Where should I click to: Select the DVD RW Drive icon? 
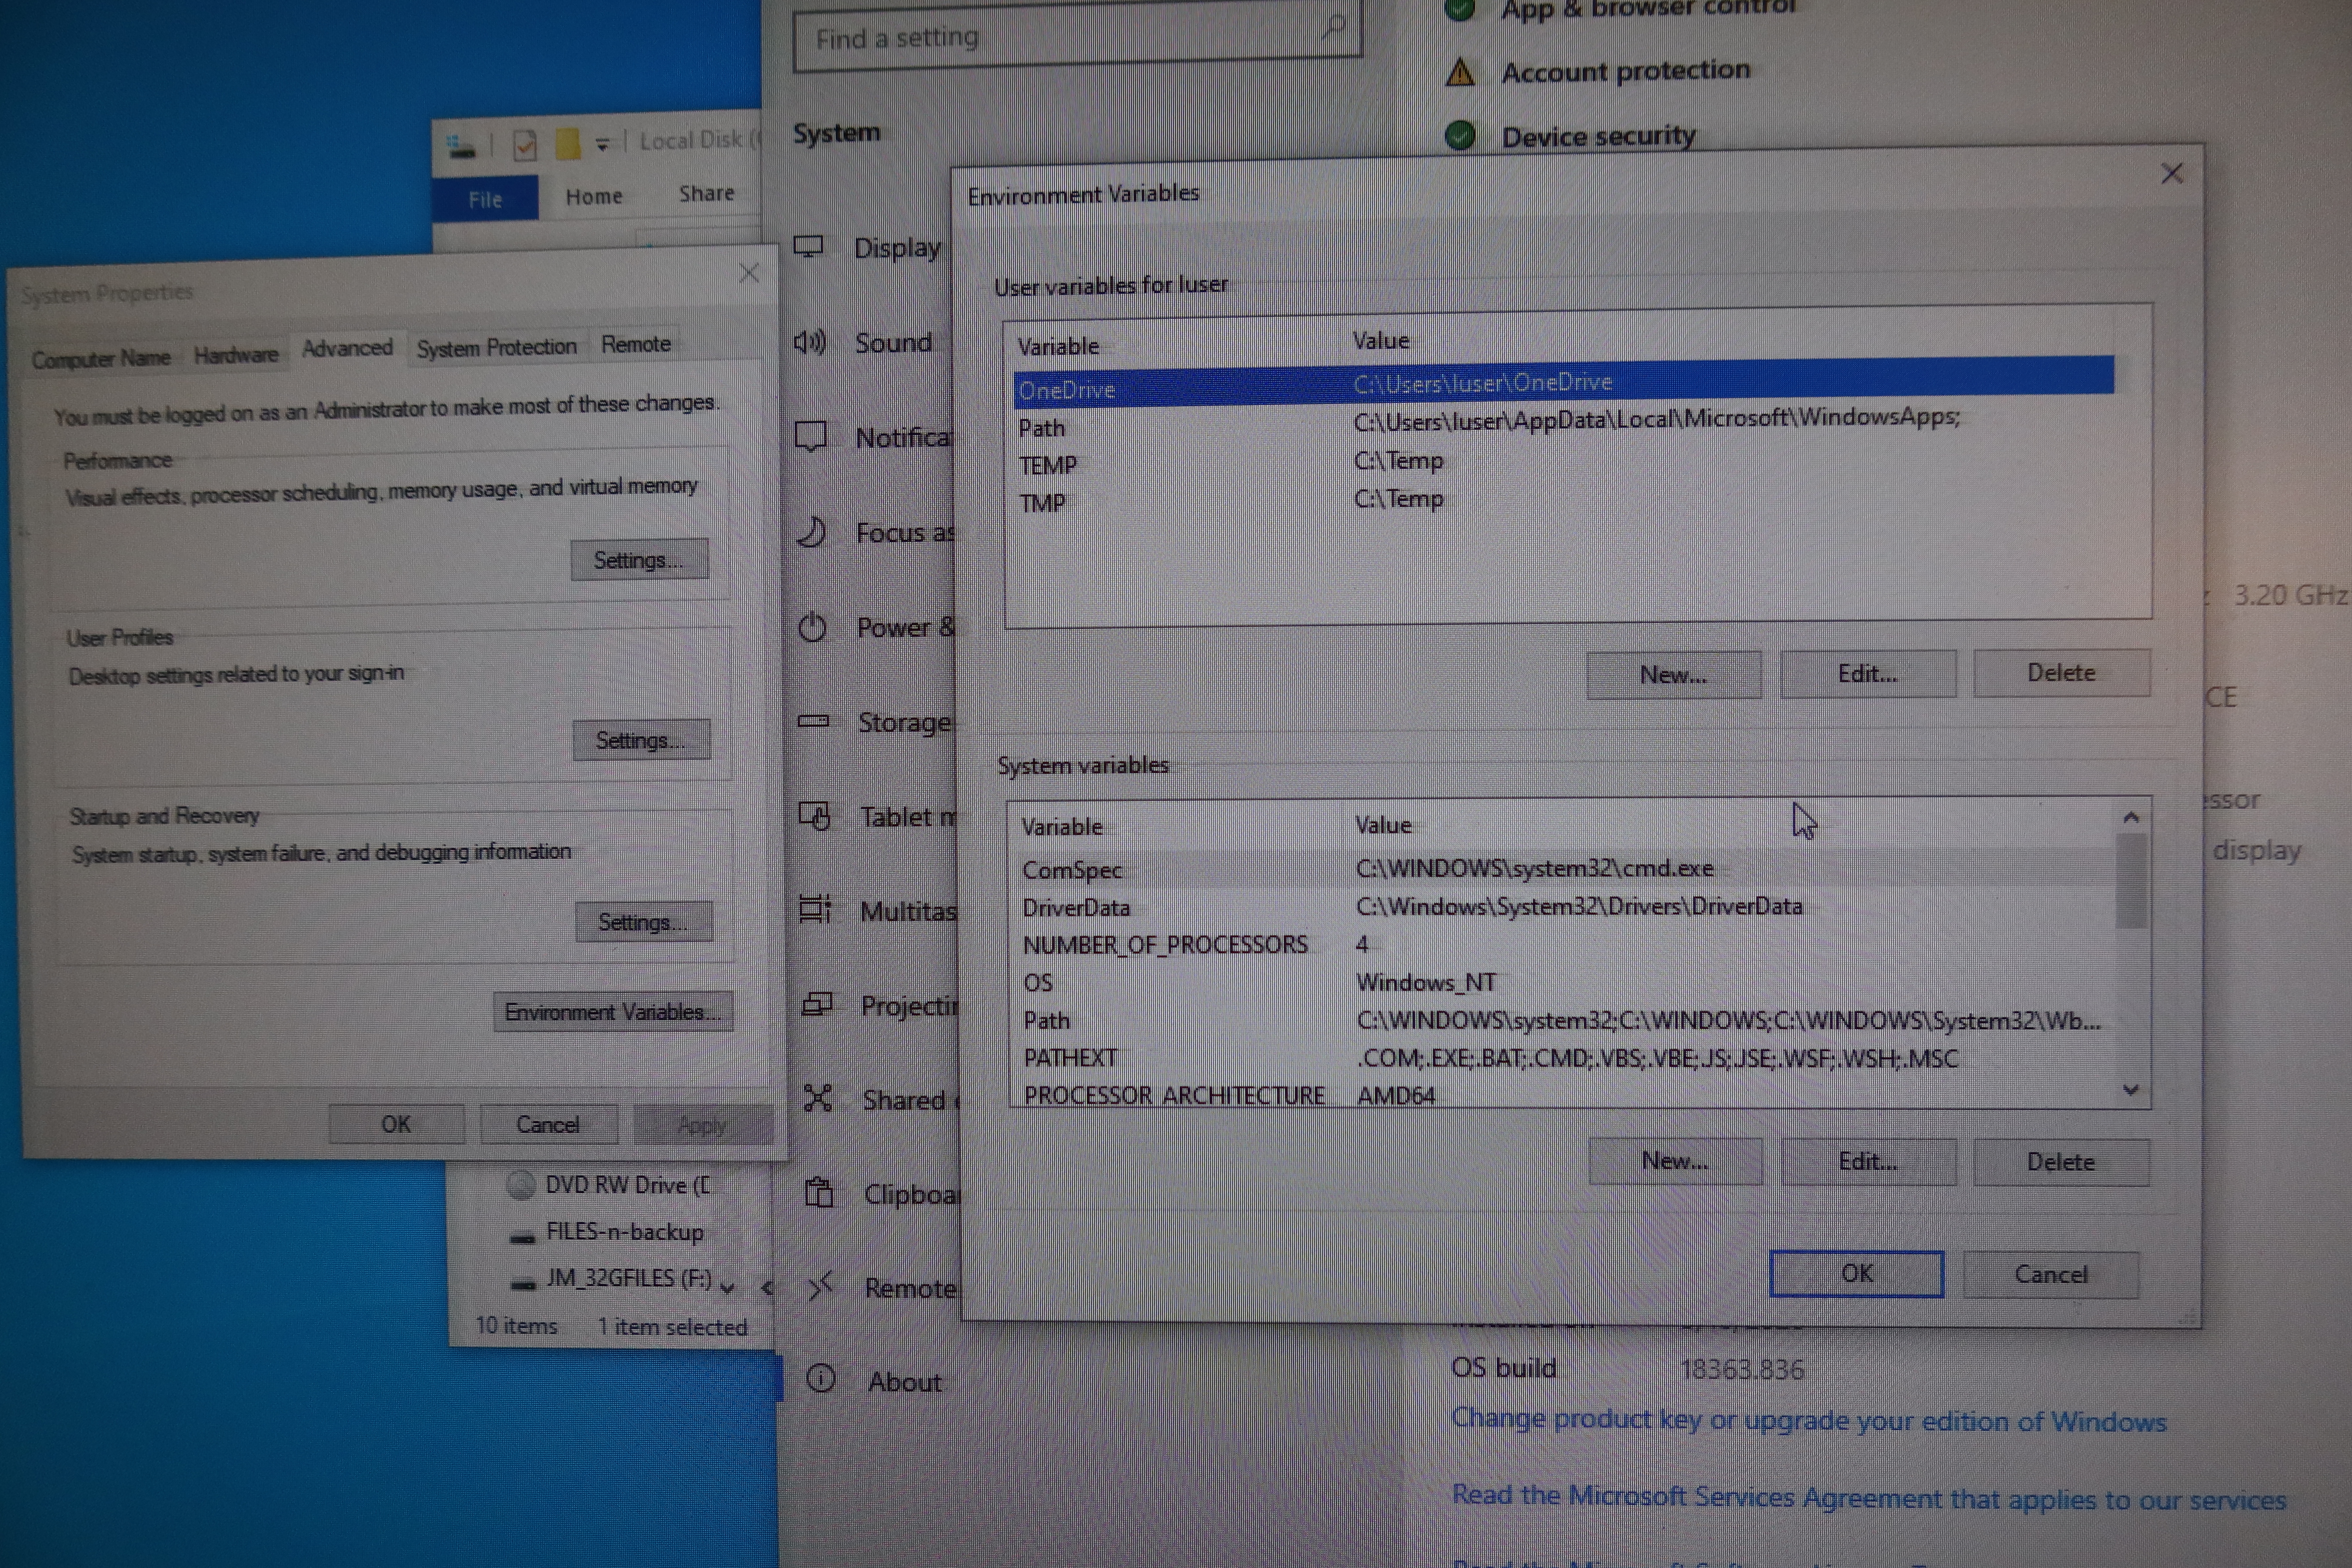521,1186
